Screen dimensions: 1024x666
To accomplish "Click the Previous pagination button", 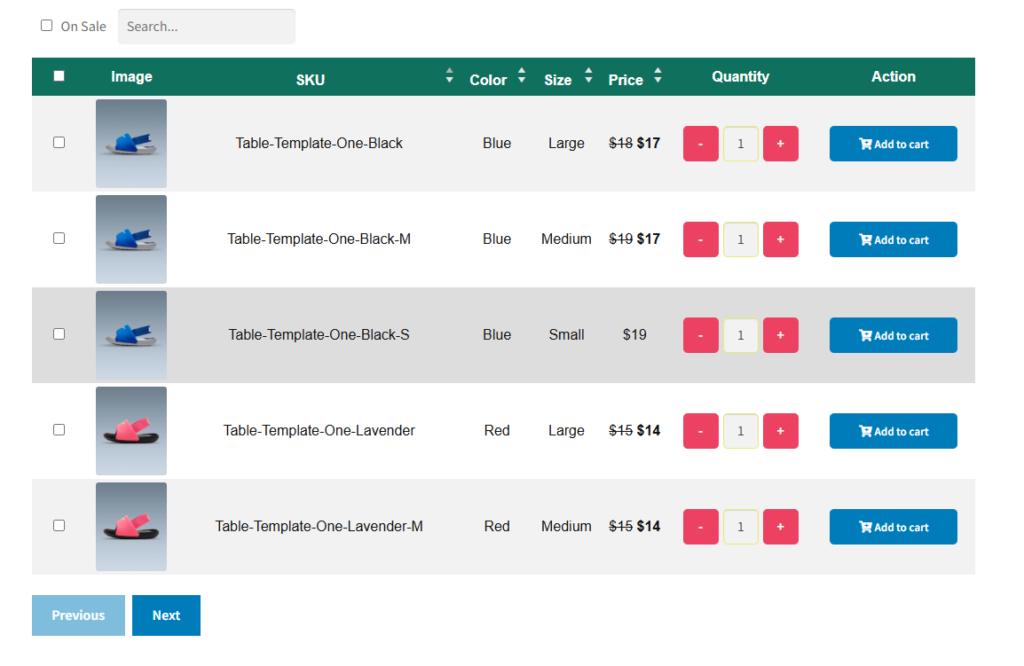I will click(78, 615).
